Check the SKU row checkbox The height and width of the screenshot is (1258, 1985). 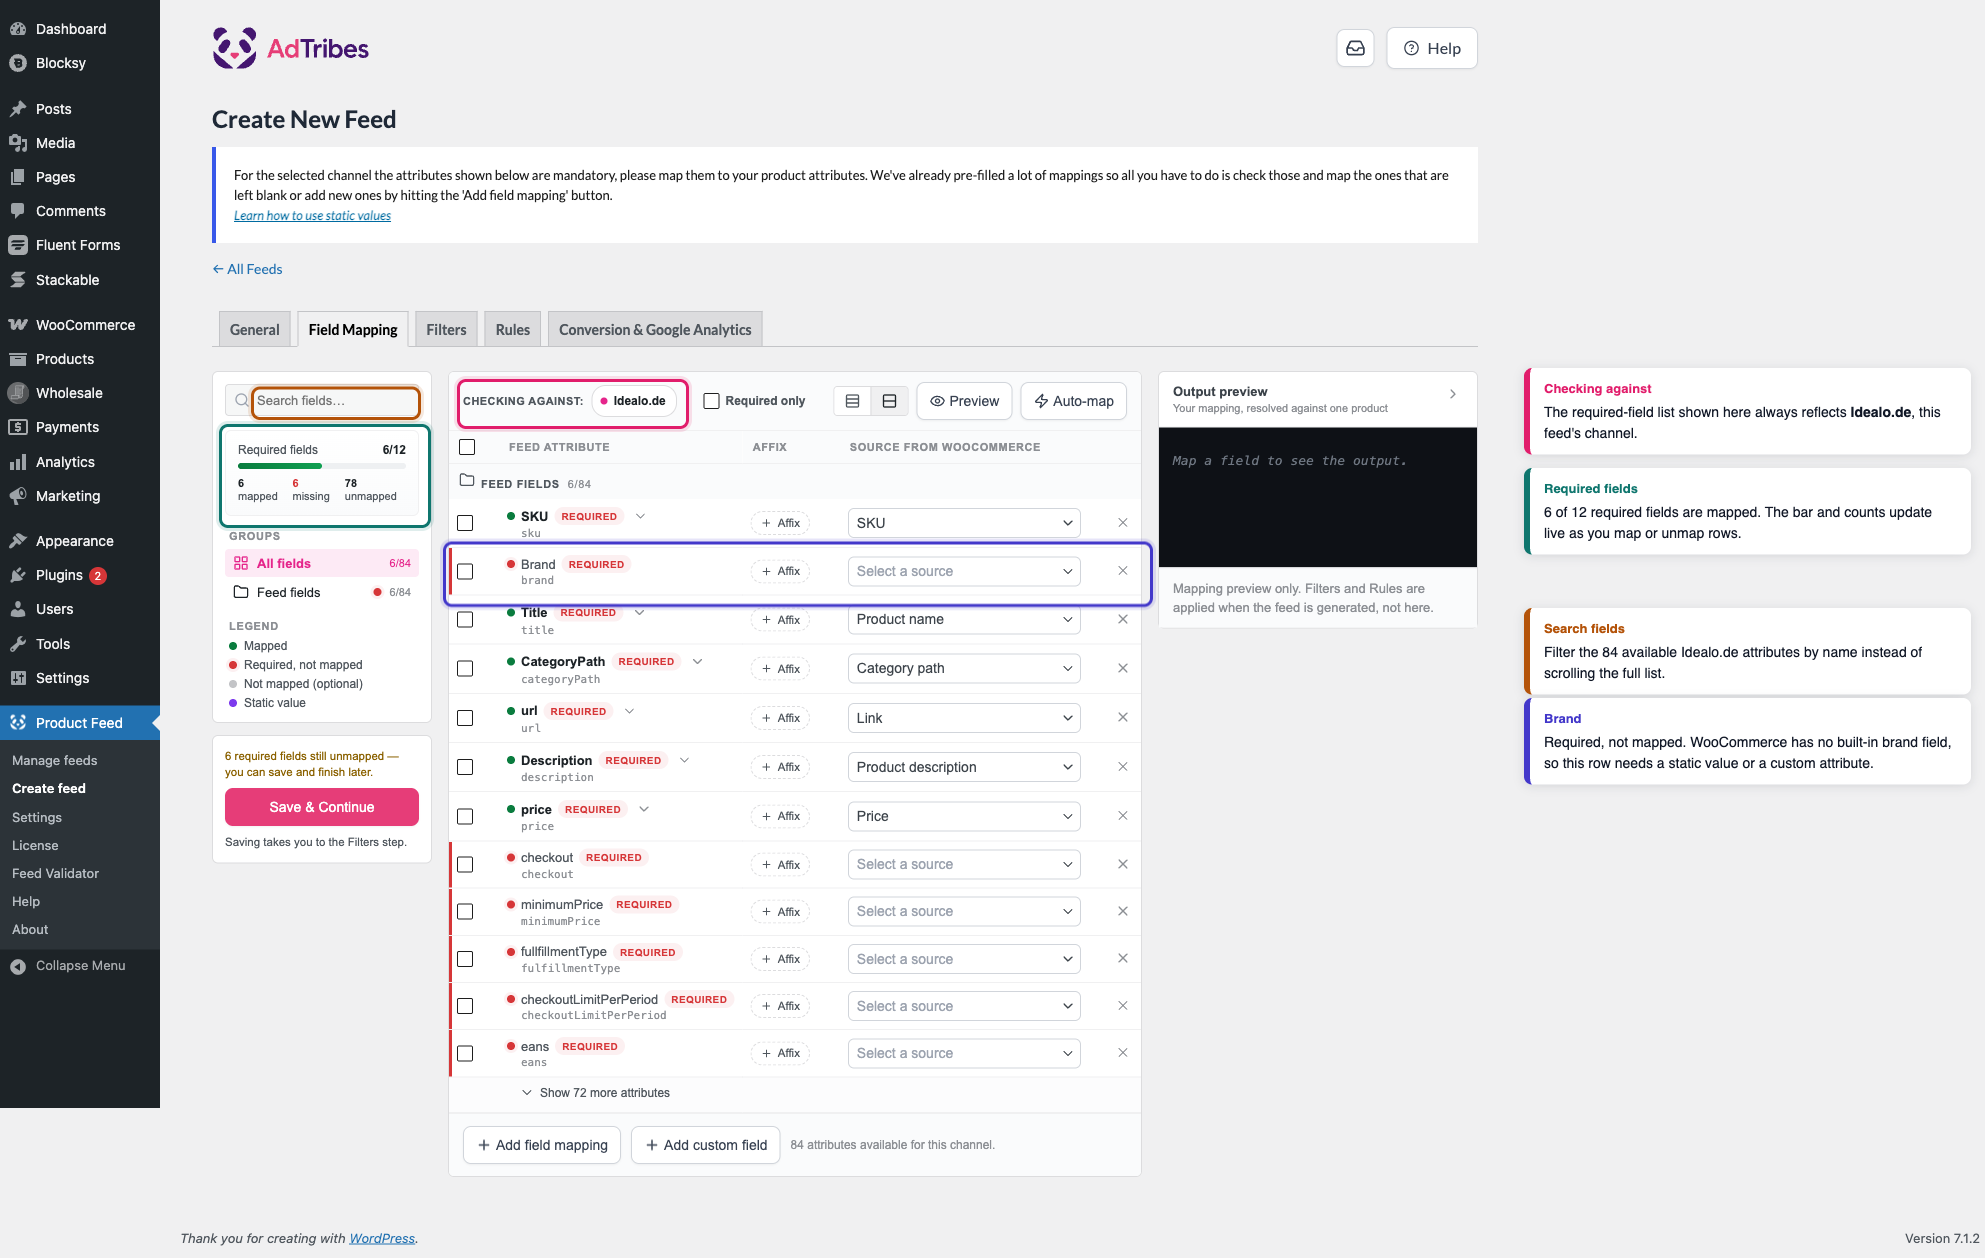click(465, 523)
